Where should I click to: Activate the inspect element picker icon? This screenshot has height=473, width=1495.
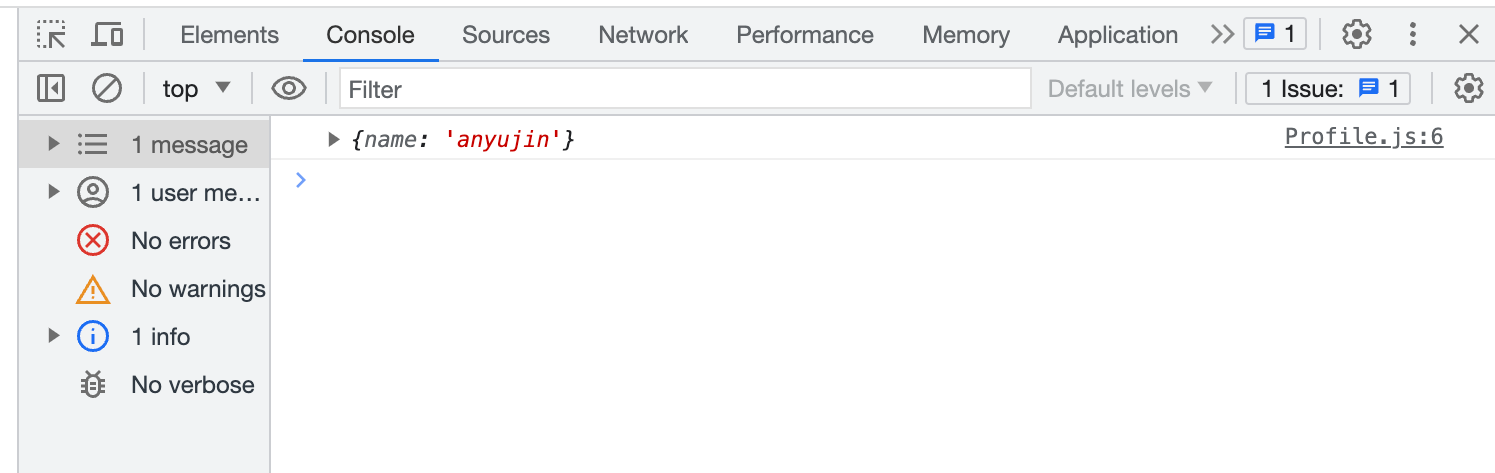(x=51, y=35)
